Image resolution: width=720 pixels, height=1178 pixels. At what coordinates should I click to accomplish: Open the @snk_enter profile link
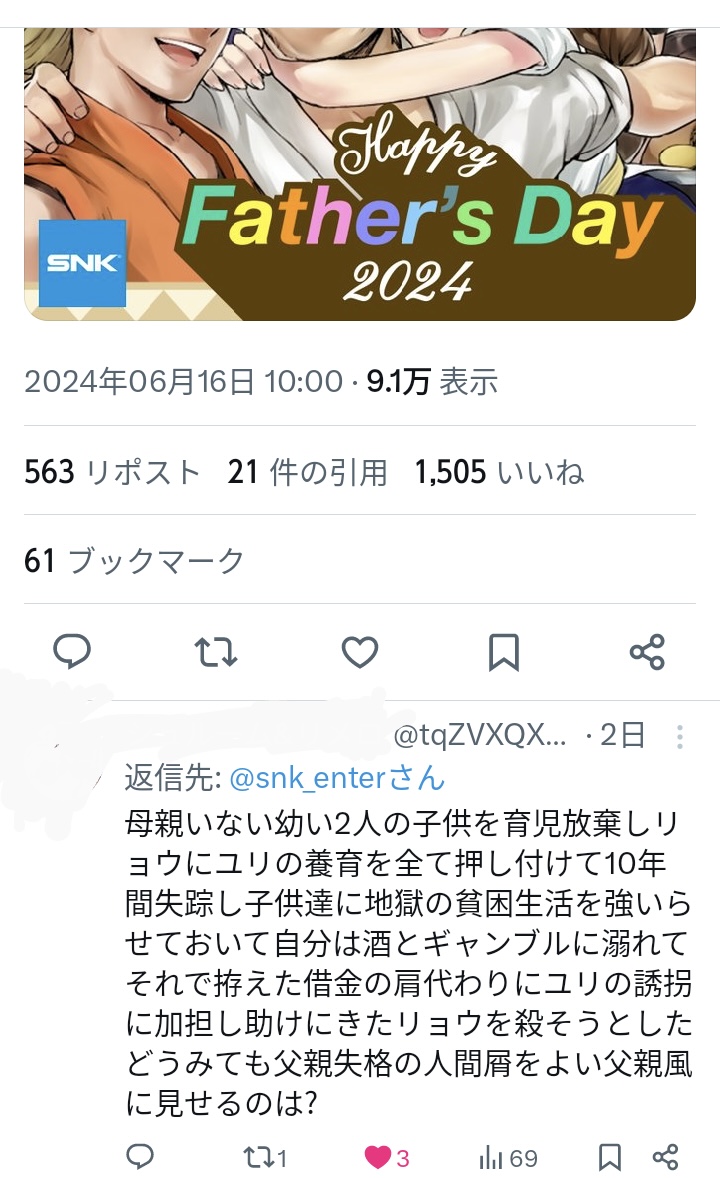(x=337, y=778)
